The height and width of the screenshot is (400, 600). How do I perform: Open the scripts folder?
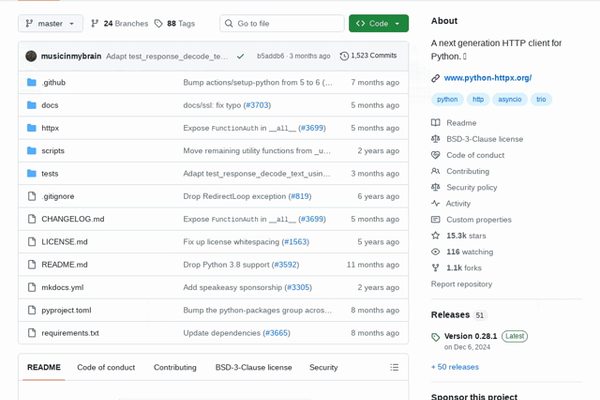(53, 150)
